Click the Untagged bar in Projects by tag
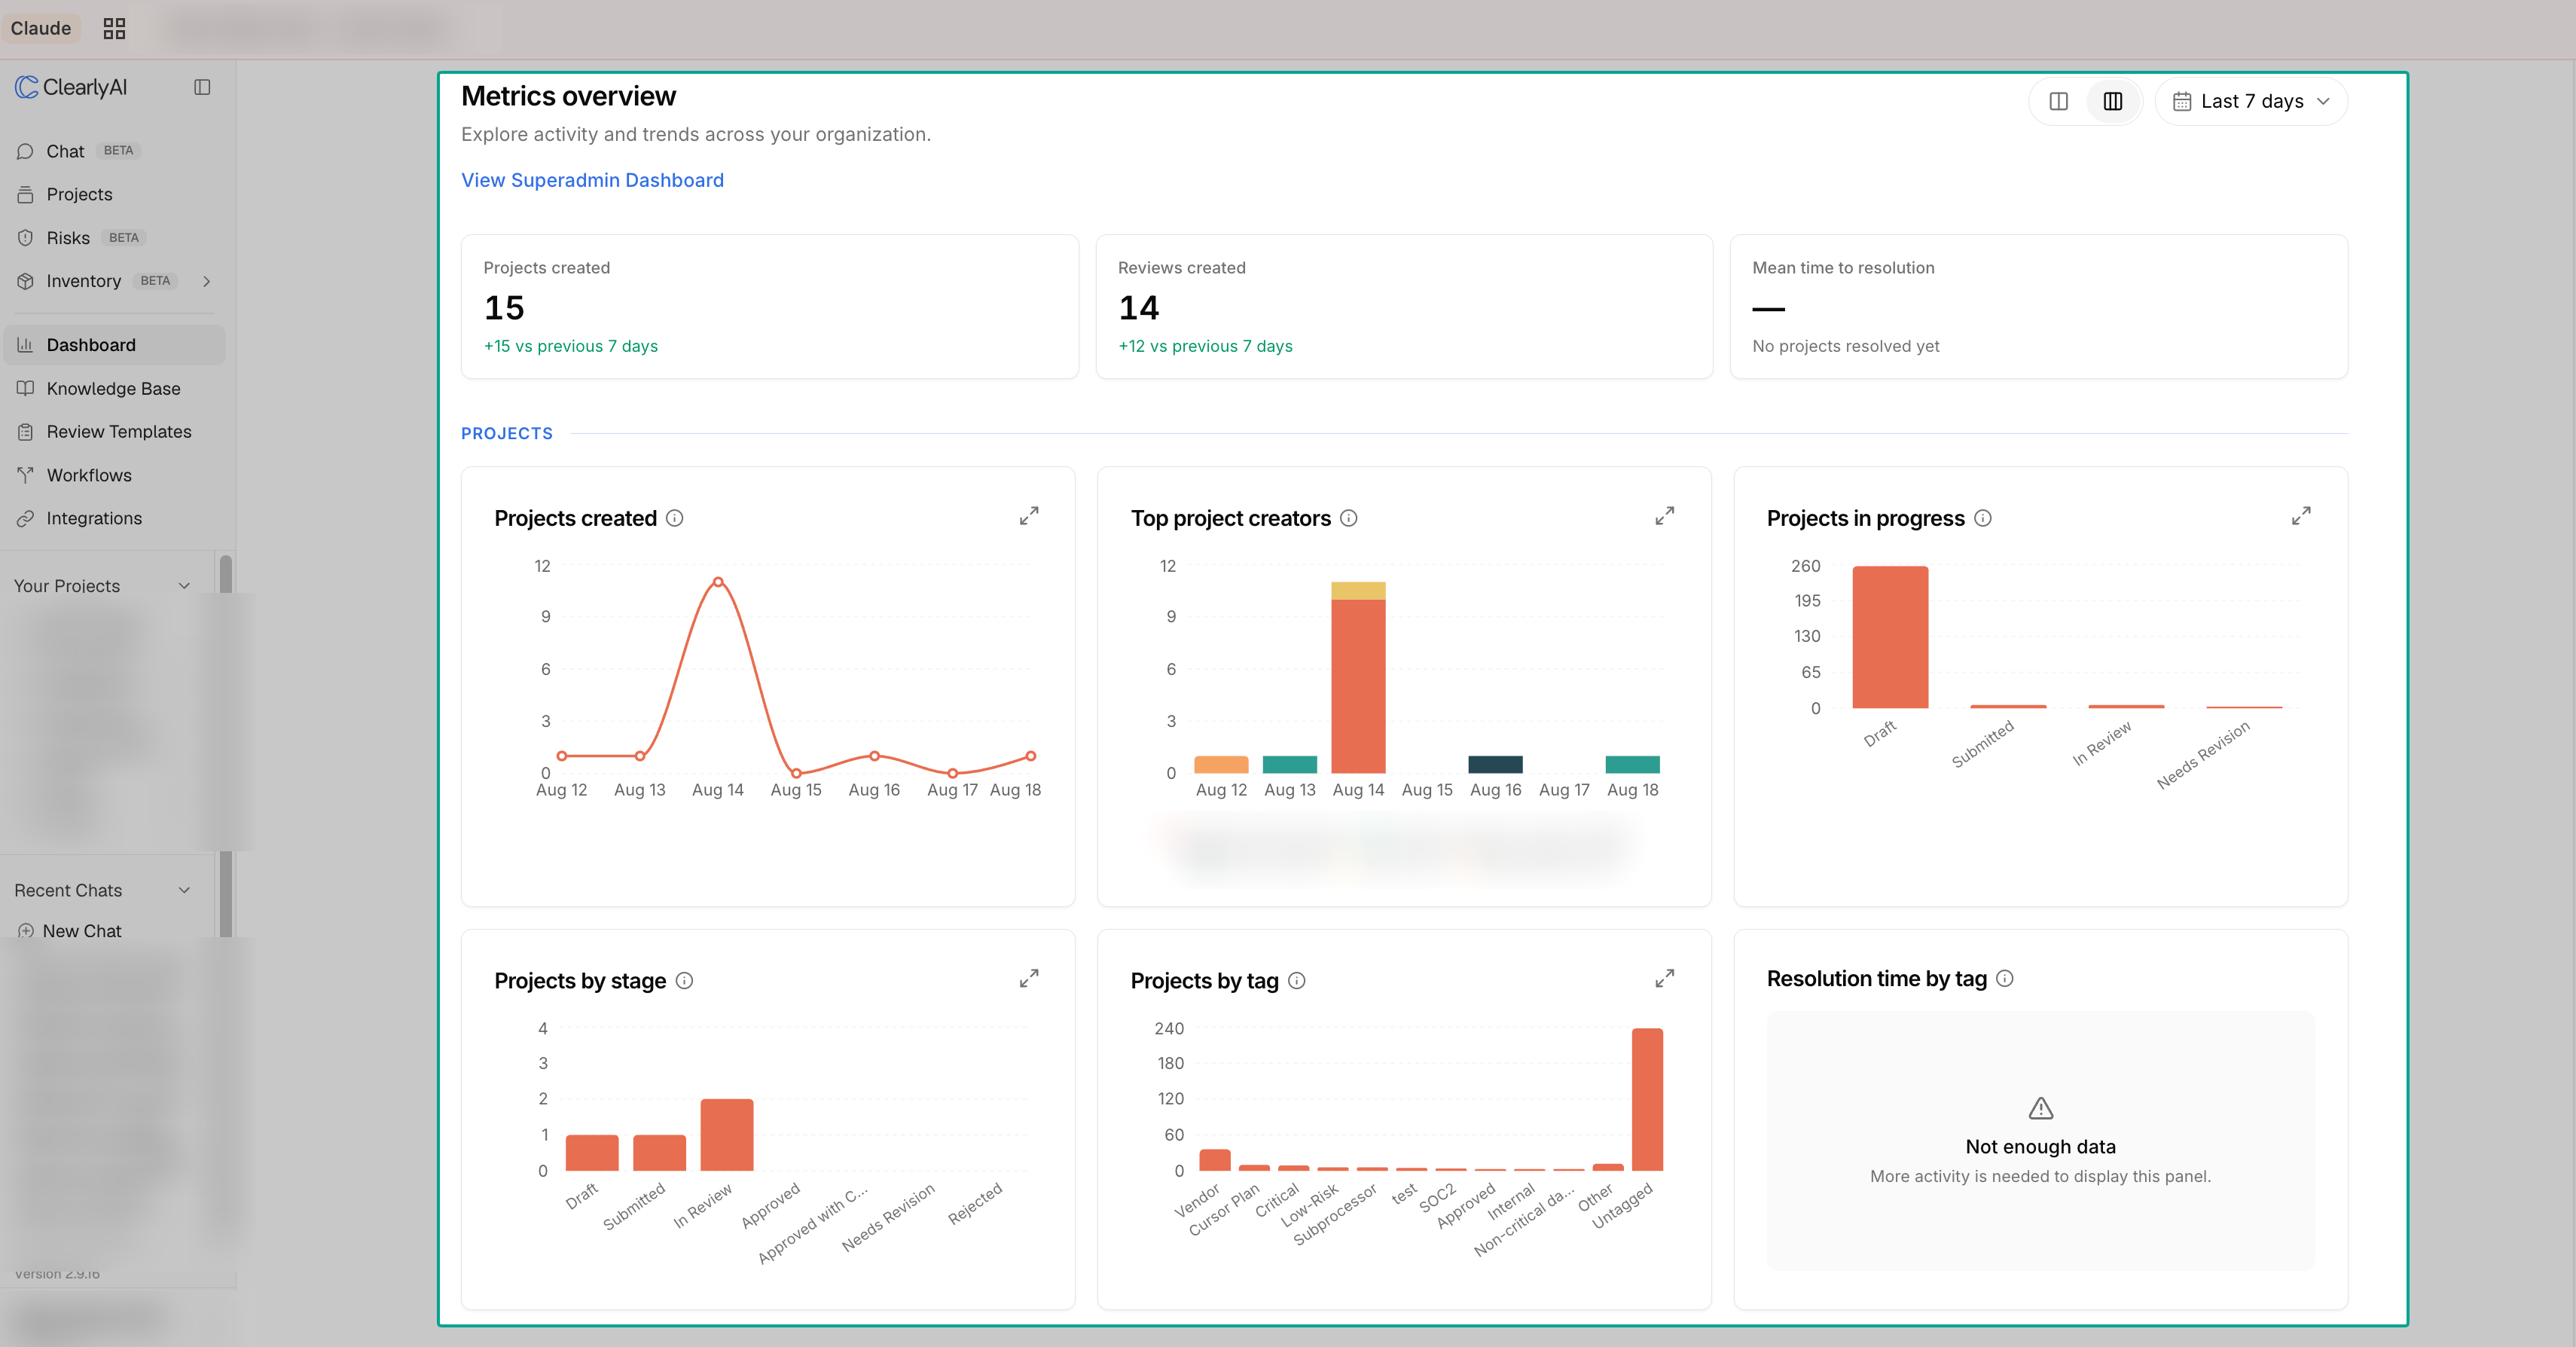The height and width of the screenshot is (1347, 2576). coord(1647,1099)
